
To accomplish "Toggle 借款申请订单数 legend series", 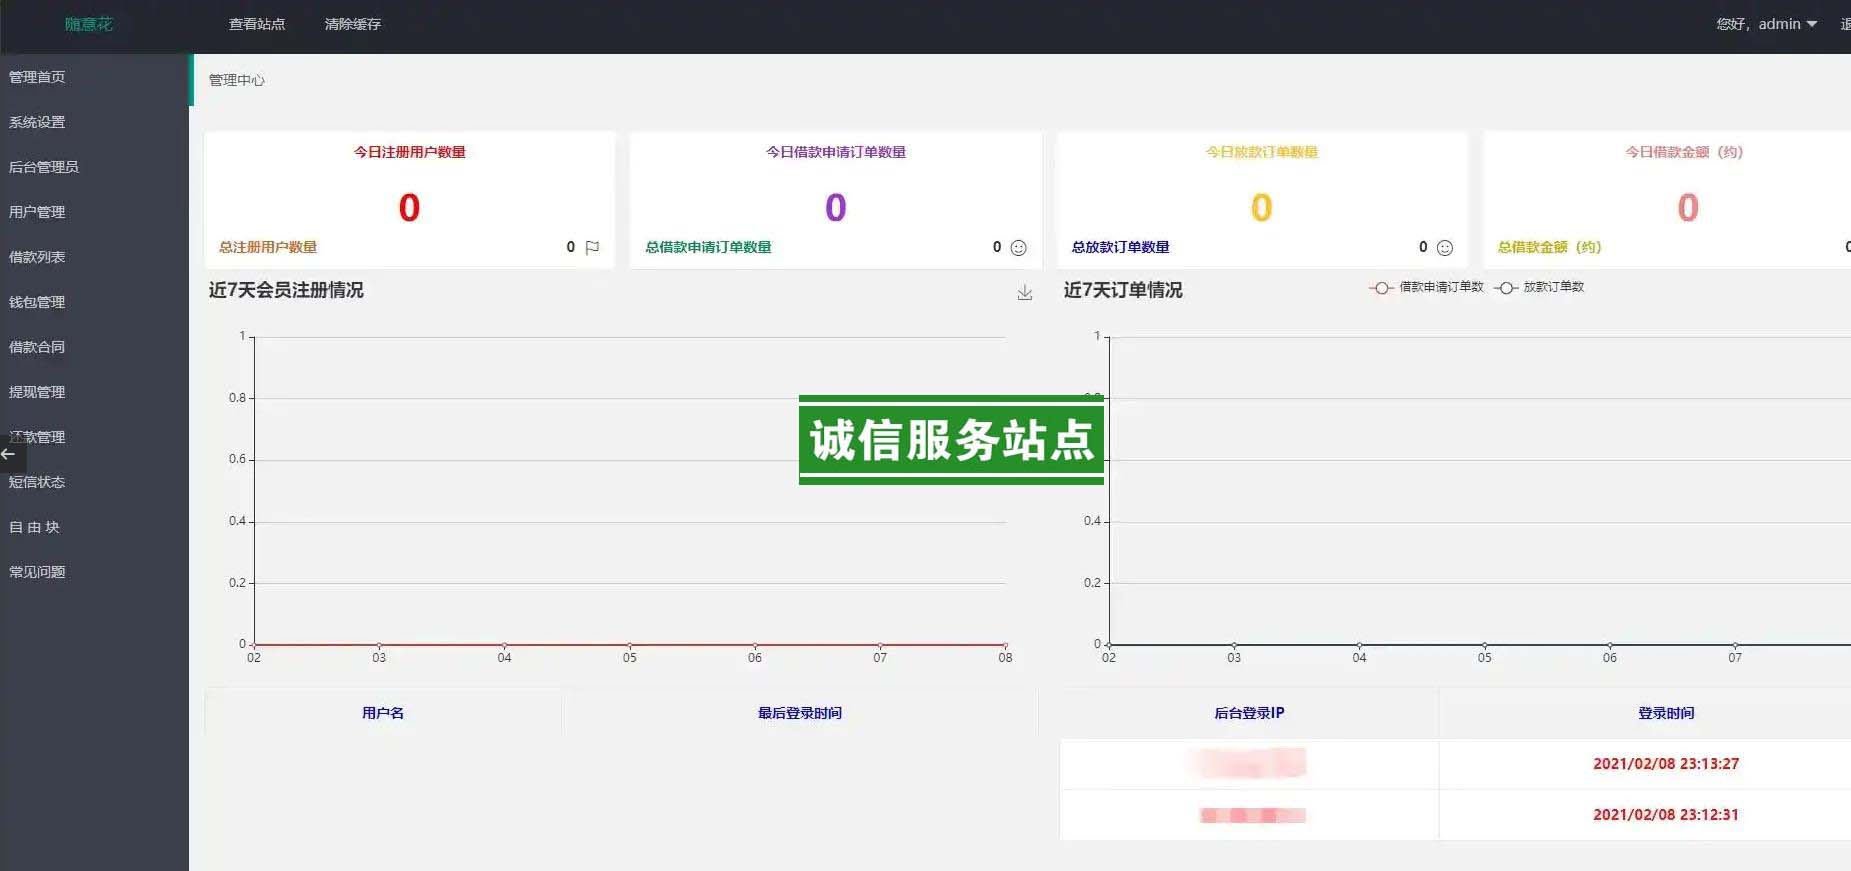I will pos(1427,287).
